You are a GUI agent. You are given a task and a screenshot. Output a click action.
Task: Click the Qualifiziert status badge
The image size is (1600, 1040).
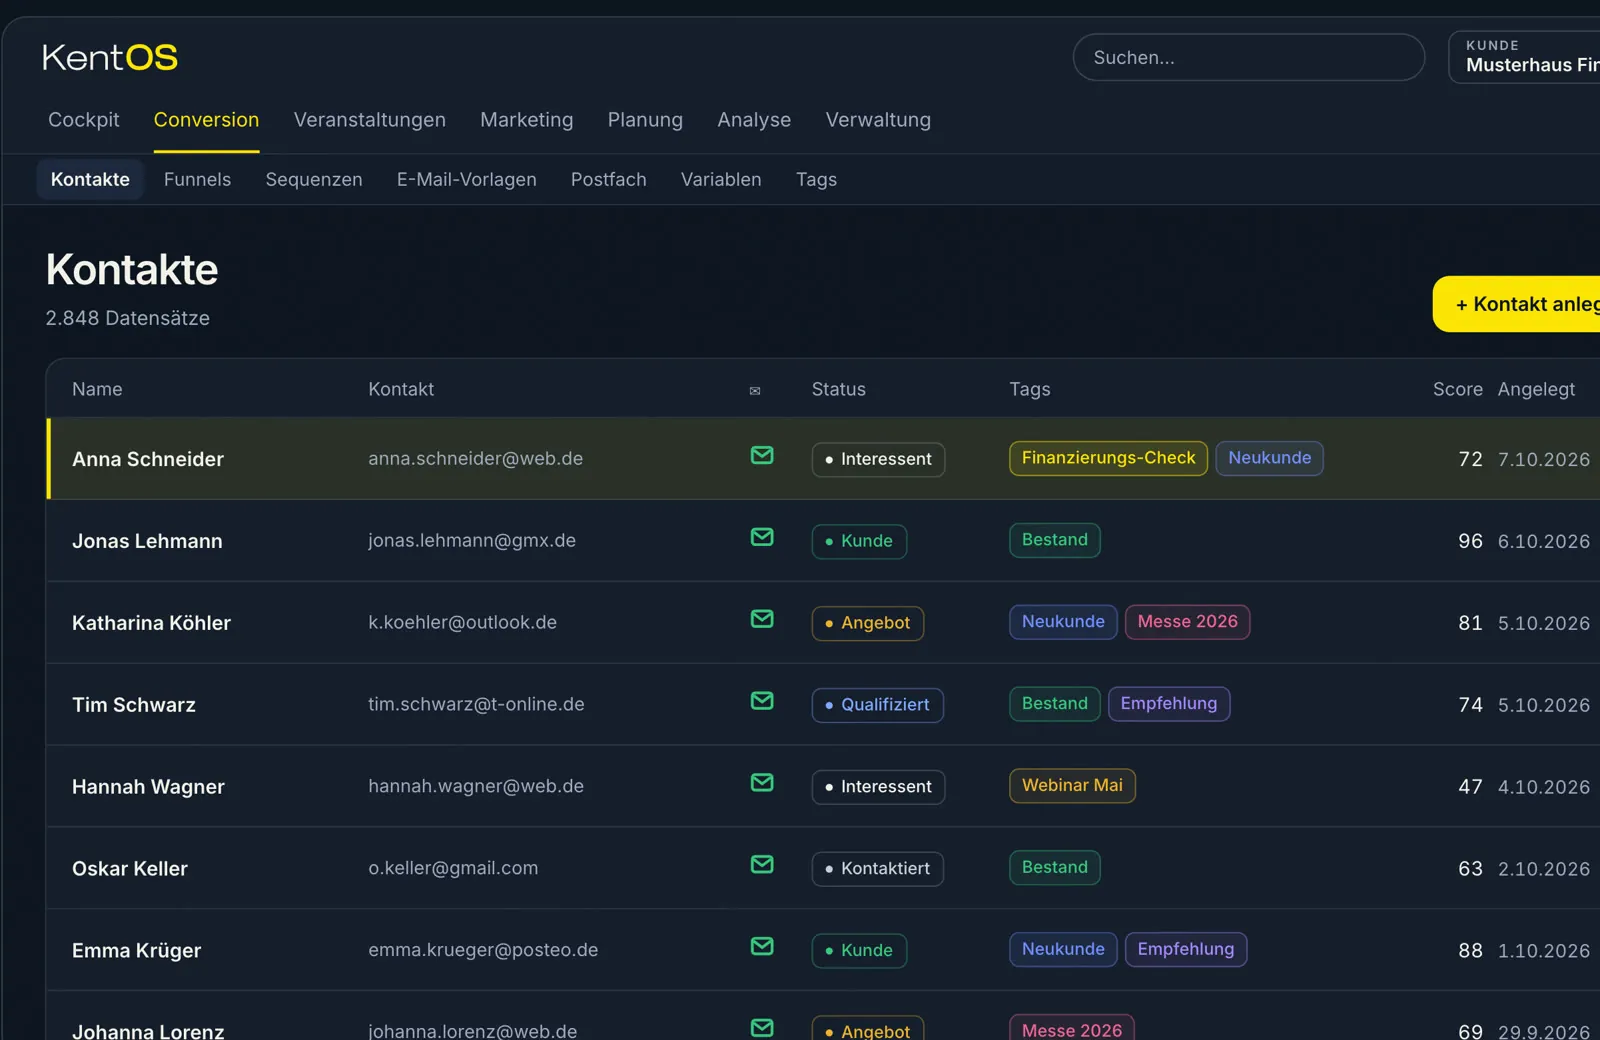pos(878,705)
